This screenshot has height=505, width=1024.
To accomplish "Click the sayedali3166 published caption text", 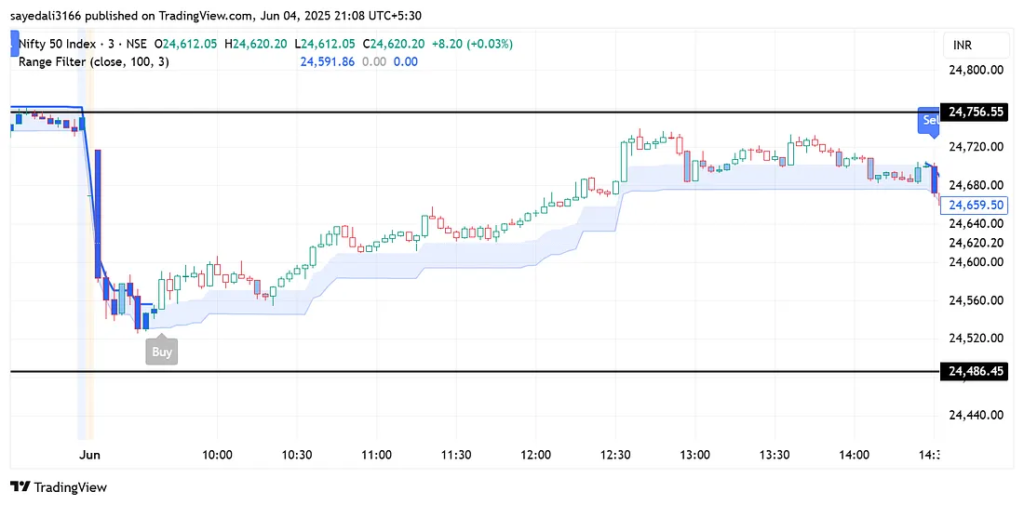I will (x=215, y=16).
